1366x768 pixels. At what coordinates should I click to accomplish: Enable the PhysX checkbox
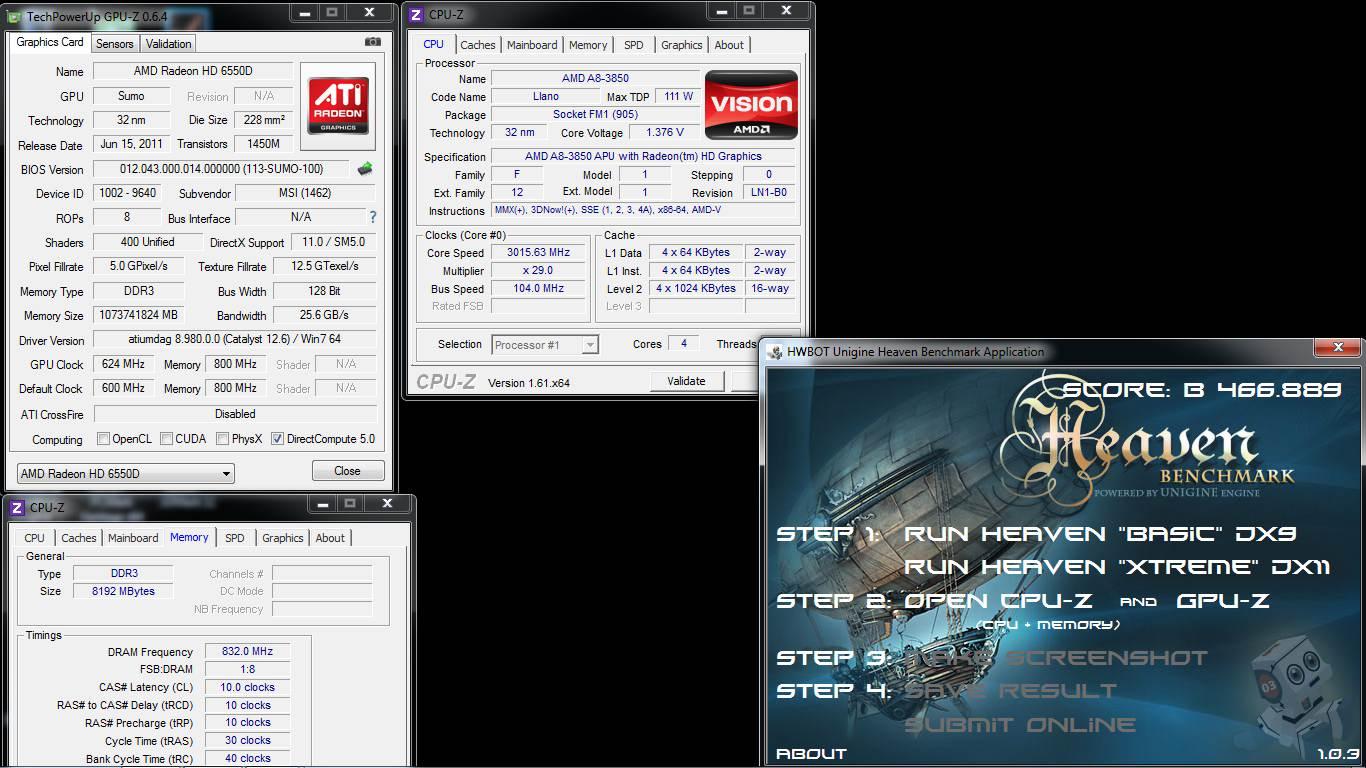pos(222,439)
